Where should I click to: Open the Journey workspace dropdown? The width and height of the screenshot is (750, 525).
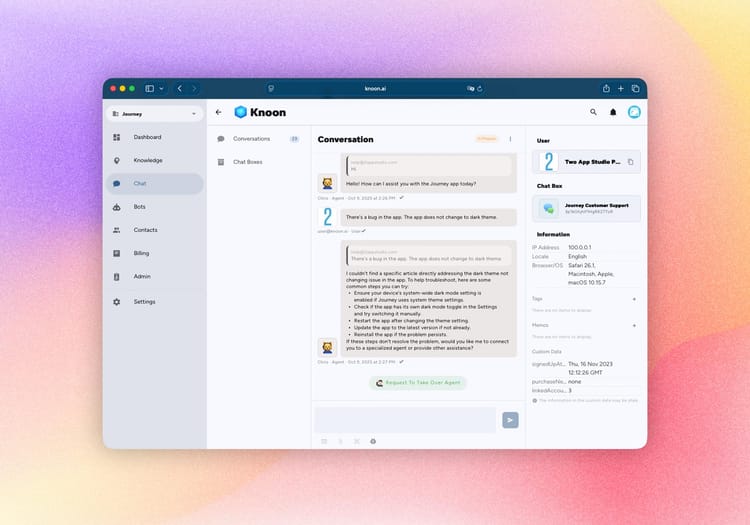[x=155, y=114]
